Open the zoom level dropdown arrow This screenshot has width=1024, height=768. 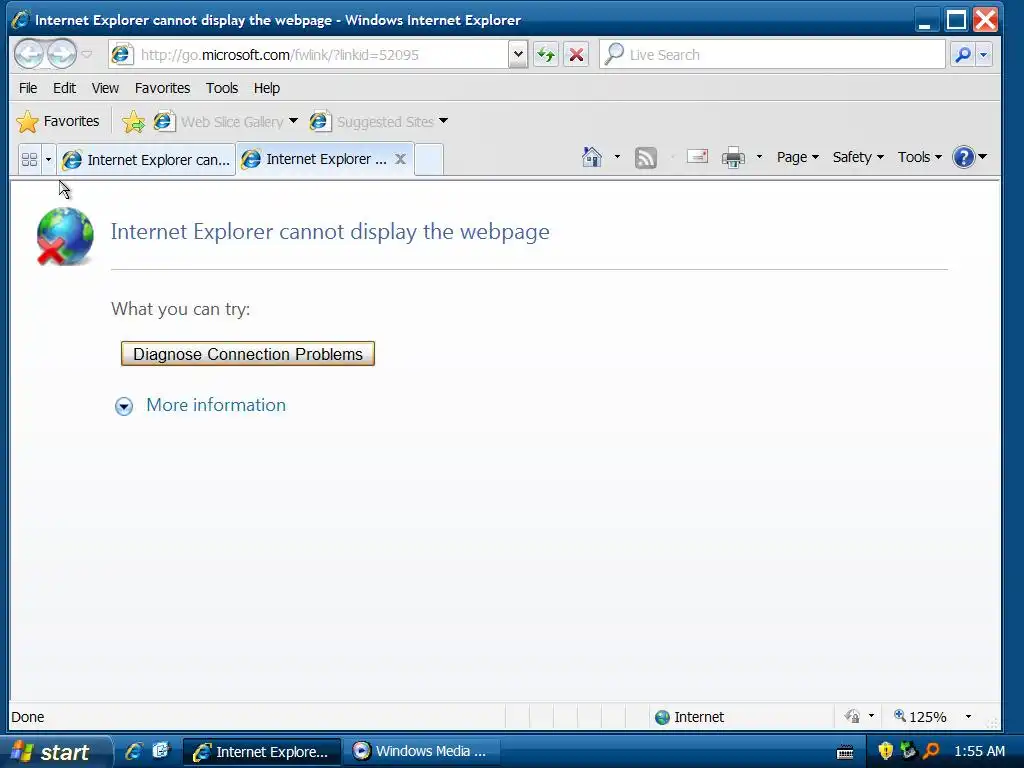pos(968,717)
